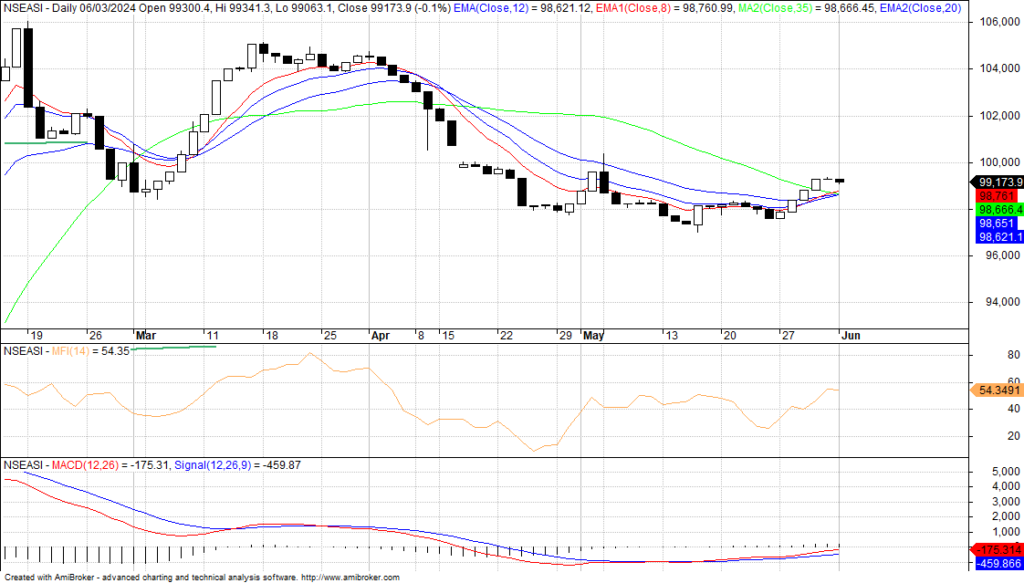Click the blue -459.866 Signal value tag
Screen dimensions: 1024x583
[x=999, y=564]
